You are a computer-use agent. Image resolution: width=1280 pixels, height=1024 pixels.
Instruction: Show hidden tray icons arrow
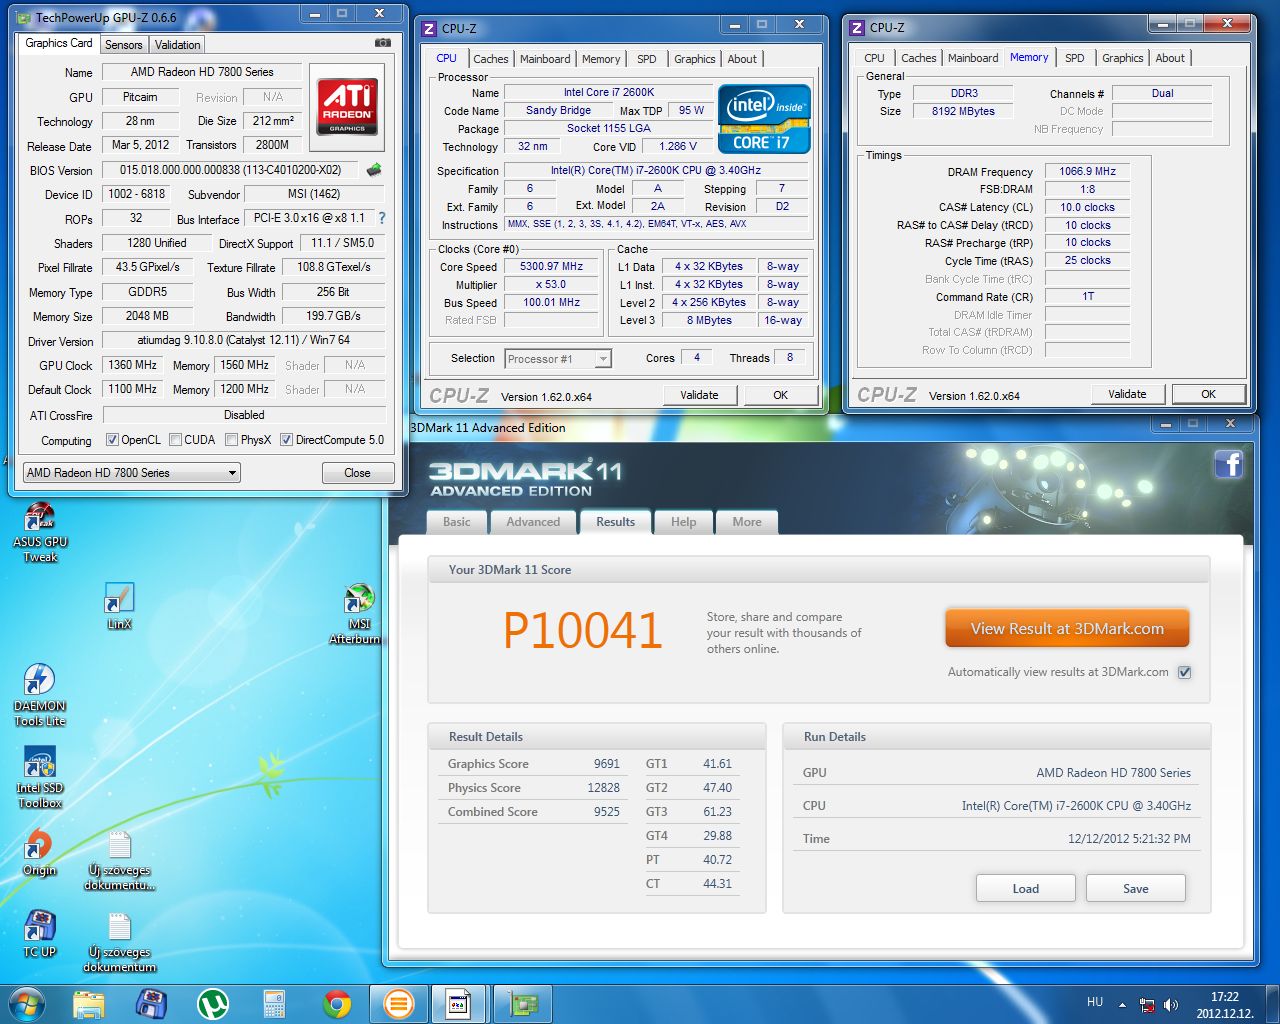(x=1122, y=1005)
